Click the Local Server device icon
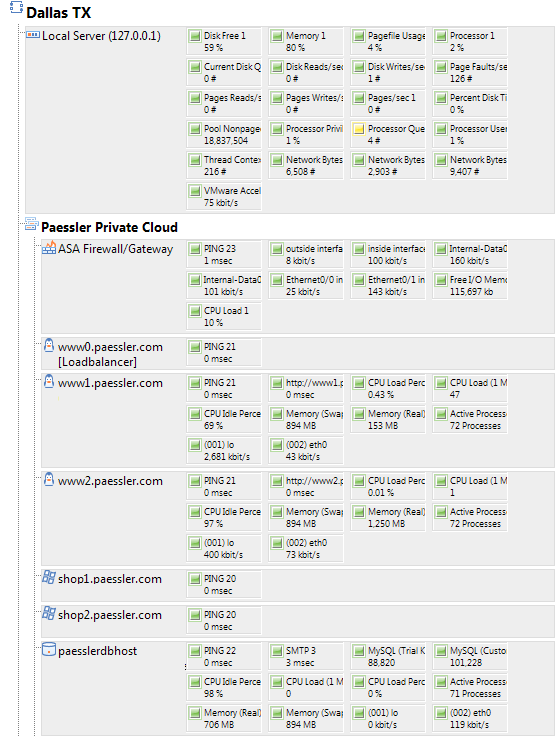 tap(32, 34)
